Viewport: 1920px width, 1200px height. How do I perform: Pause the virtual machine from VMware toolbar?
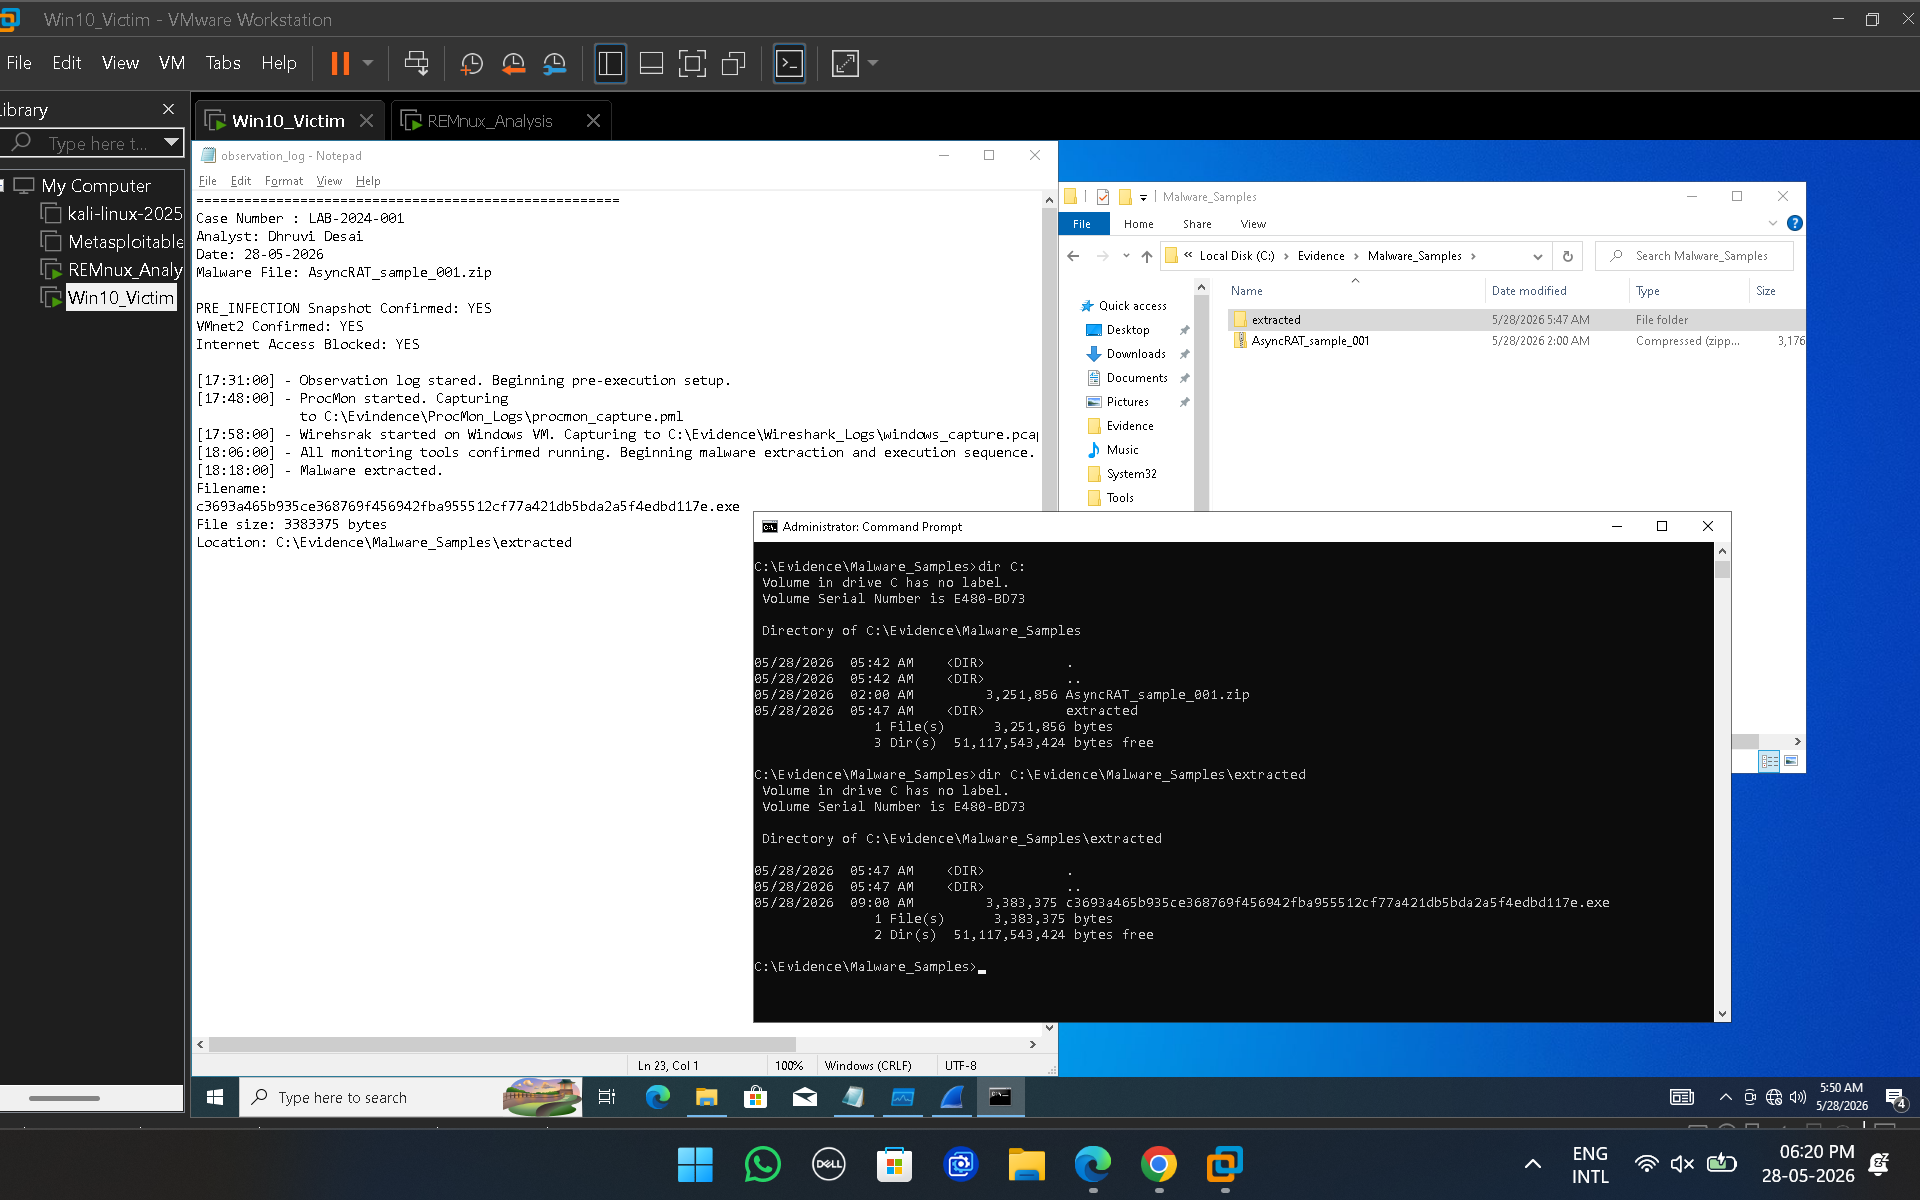coord(340,63)
